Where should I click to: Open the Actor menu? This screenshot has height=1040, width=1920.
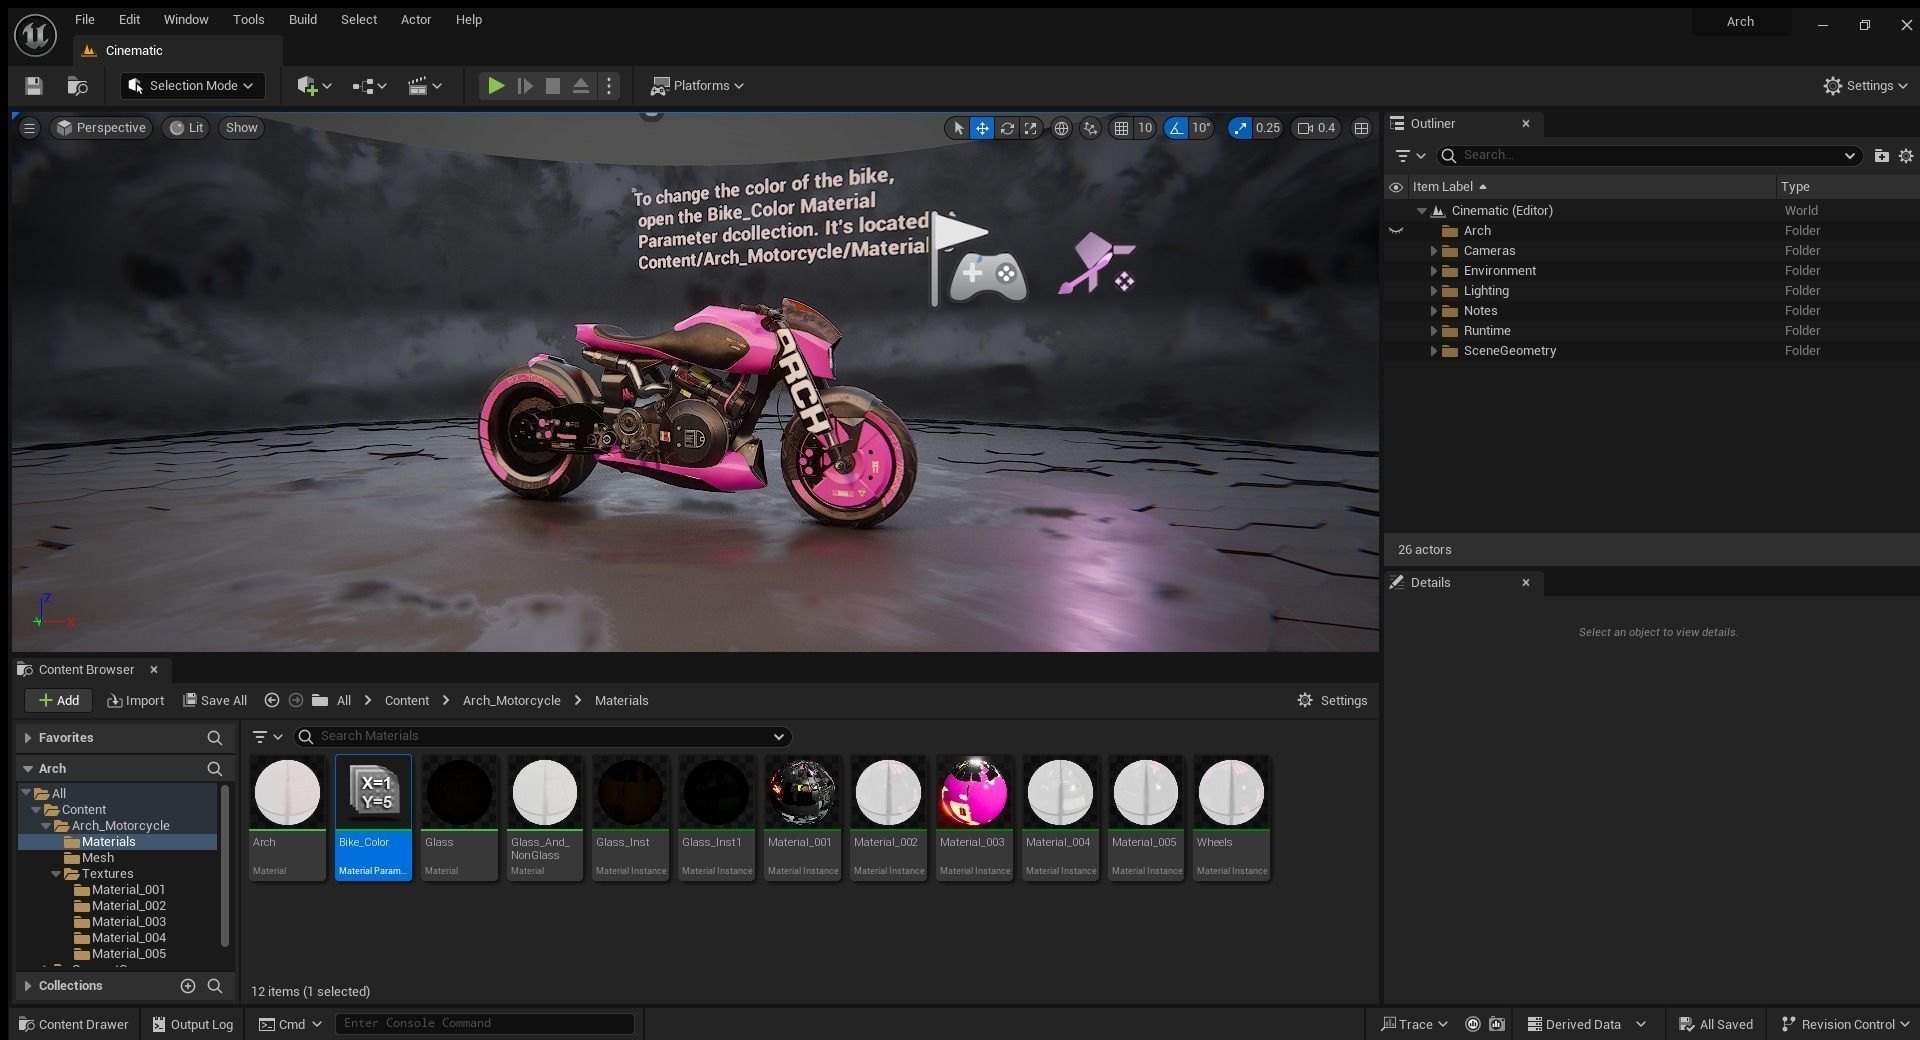point(416,19)
